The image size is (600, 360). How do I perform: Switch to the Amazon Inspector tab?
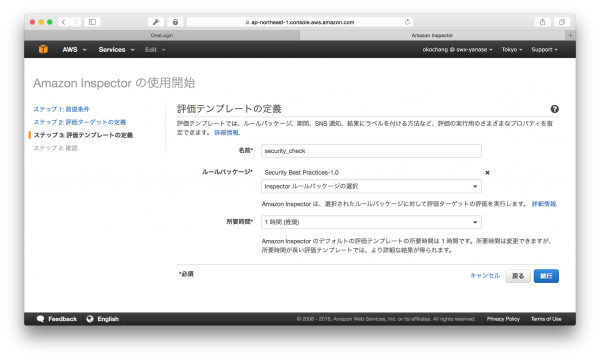pos(432,35)
